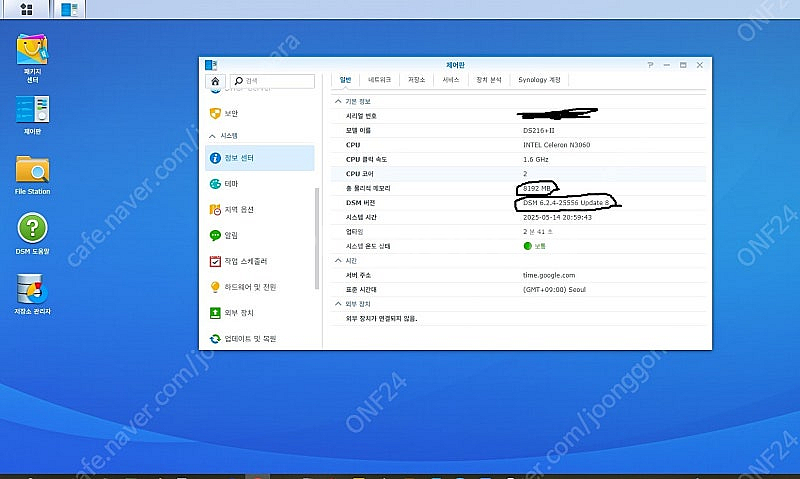Click the 하드웨어 및 전원 bulb icon
Screen dimensions: 800x479
point(215,287)
